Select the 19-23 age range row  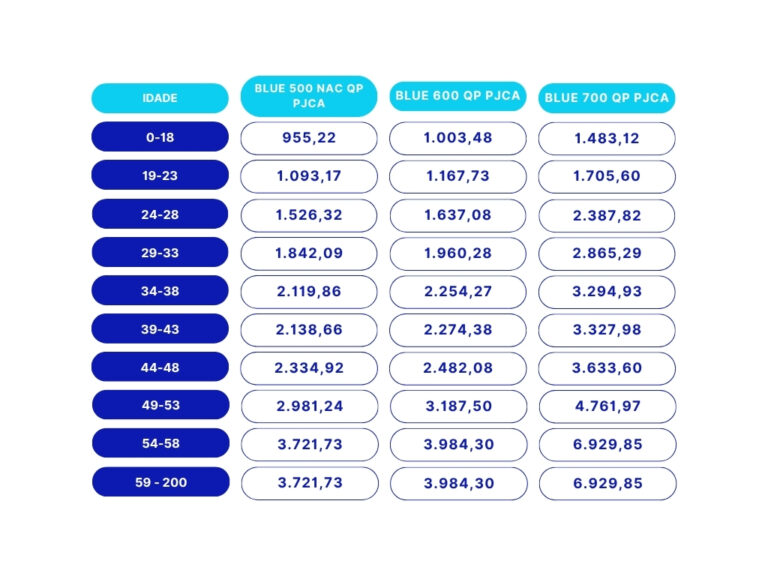[x=160, y=176]
